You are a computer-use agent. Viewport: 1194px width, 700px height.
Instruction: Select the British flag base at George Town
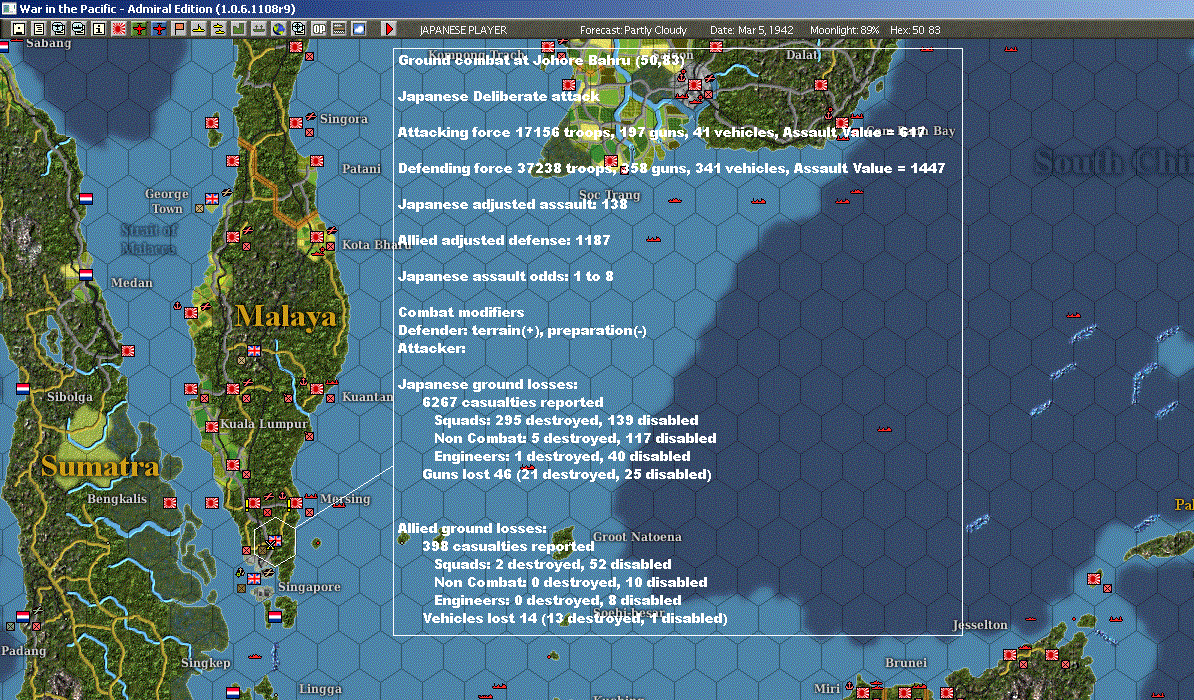[x=212, y=199]
